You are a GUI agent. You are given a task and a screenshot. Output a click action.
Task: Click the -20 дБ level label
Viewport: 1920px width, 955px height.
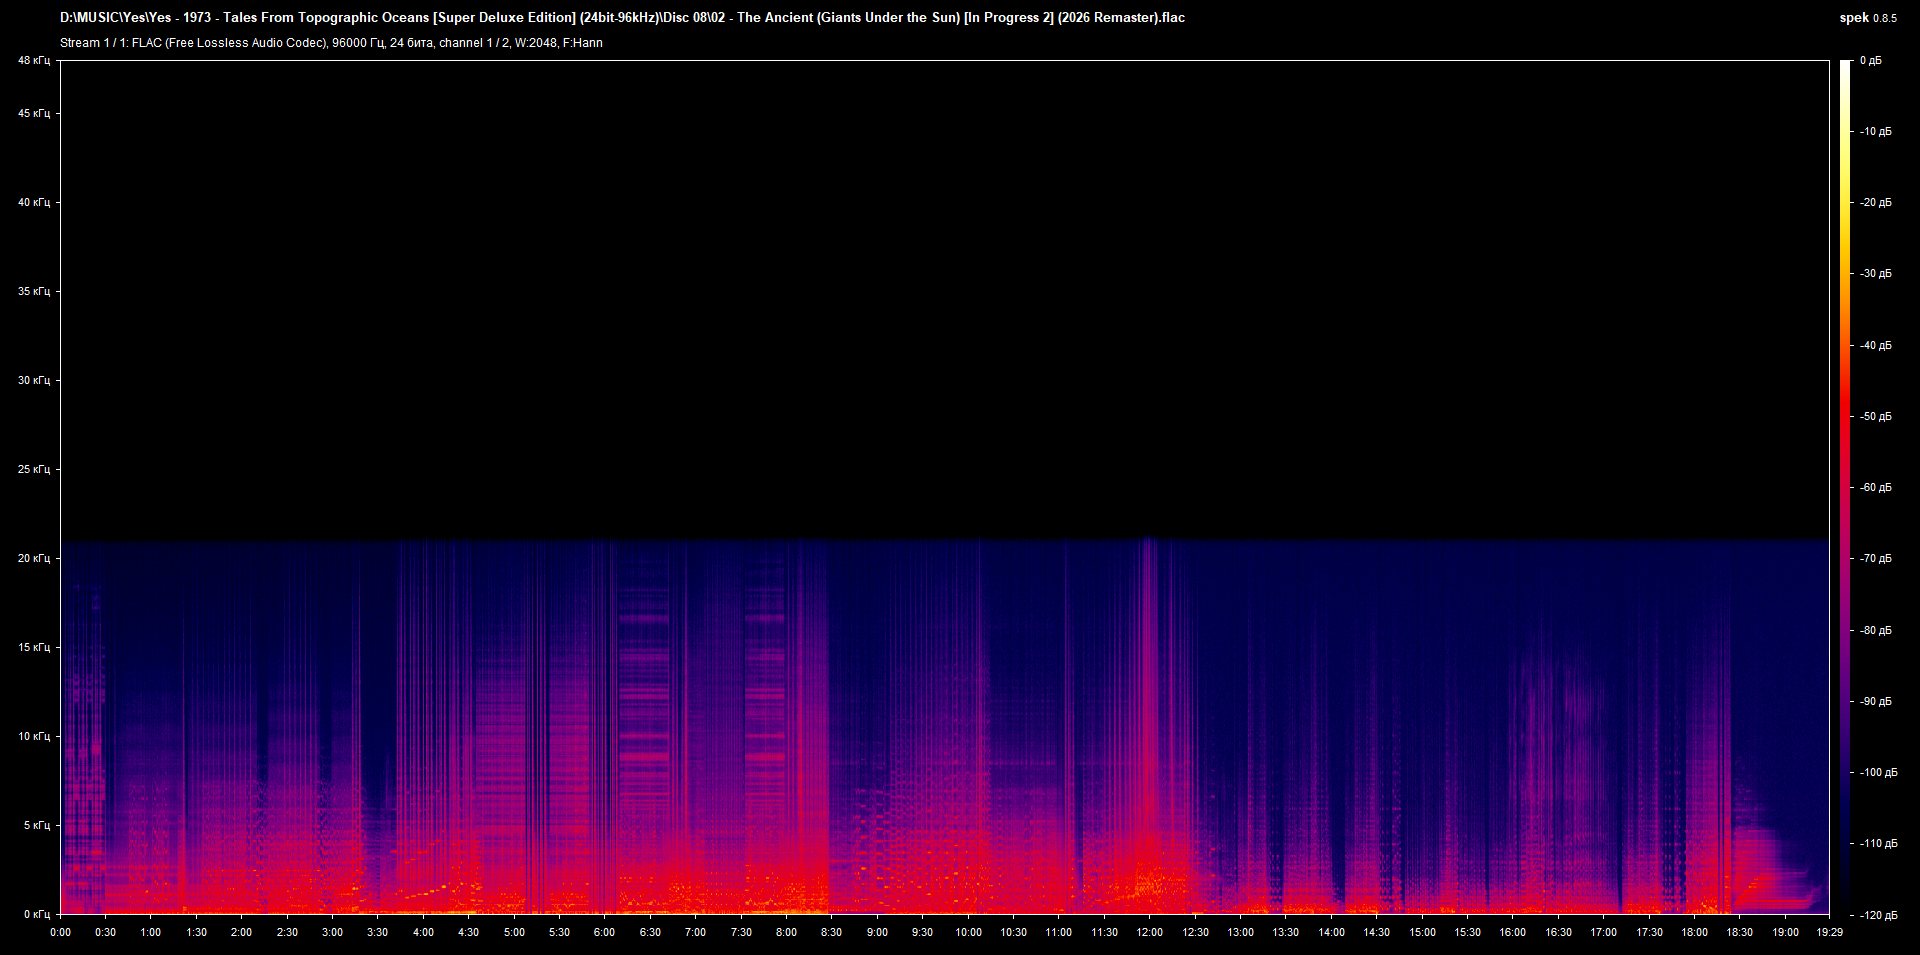click(x=1876, y=202)
